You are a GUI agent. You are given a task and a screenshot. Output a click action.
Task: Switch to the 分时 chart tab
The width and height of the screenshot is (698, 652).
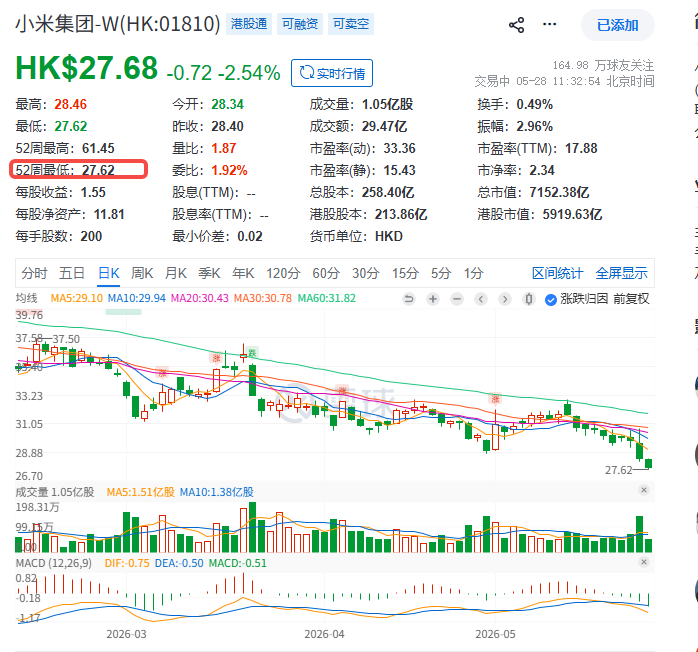click(34, 273)
